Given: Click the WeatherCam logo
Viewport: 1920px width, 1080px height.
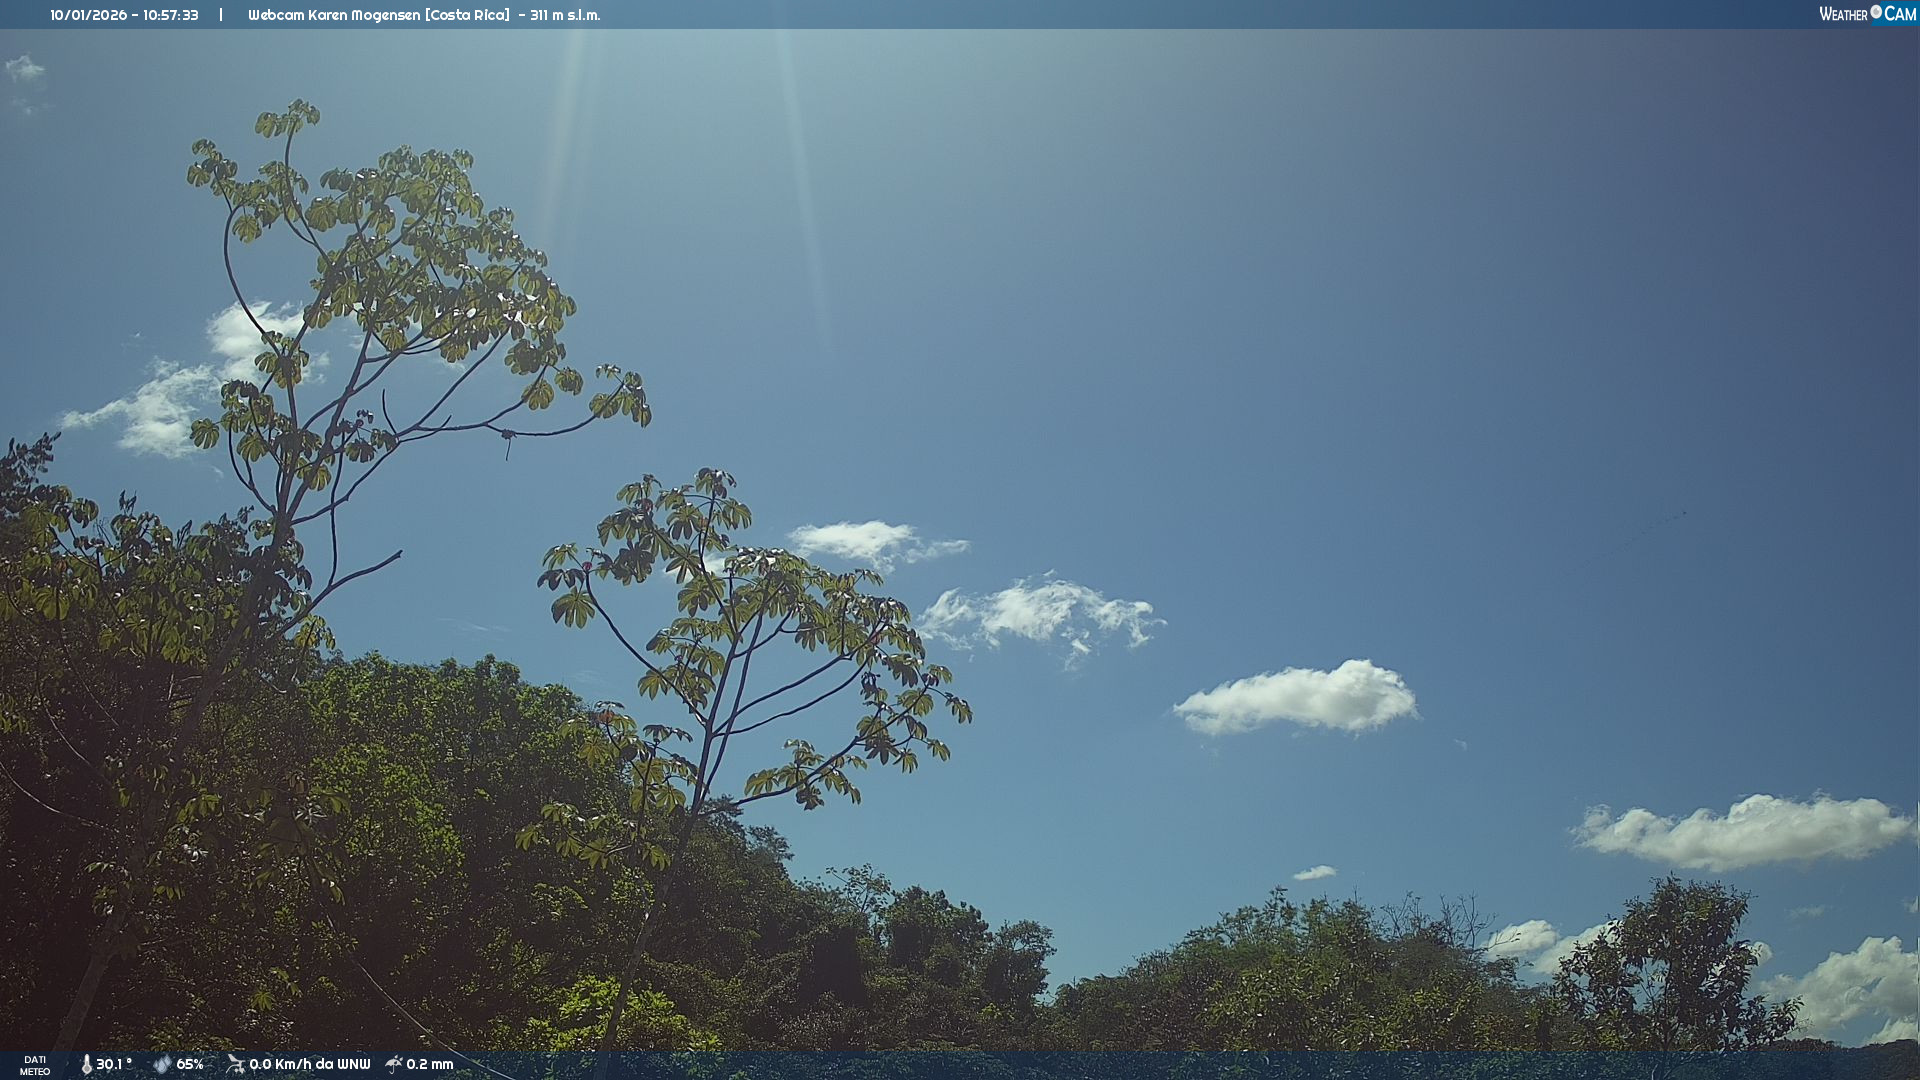Looking at the screenshot, I should coord(1867,14).
